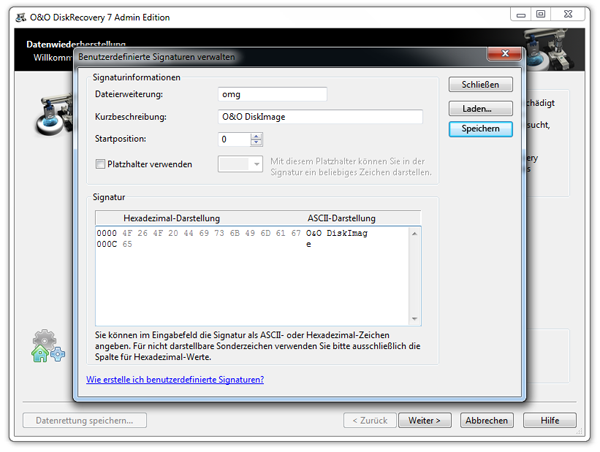Click the hex byte 6B in the first row

click(235, 233)
